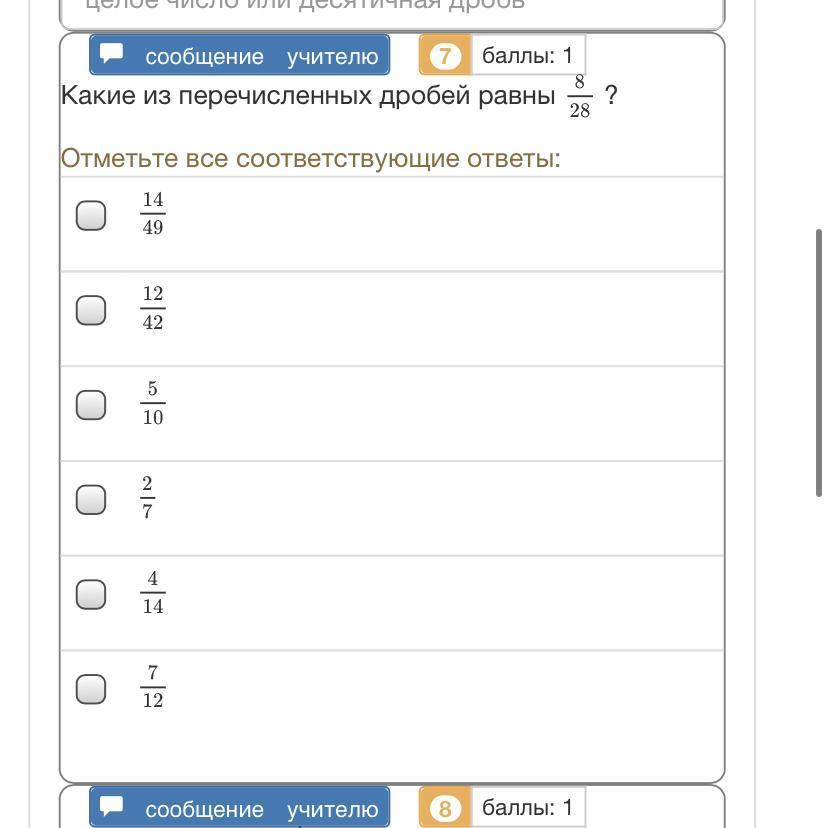Click the orange number 8 badge
The height and width of the screenshot is (828, 828).
point(445,808)
